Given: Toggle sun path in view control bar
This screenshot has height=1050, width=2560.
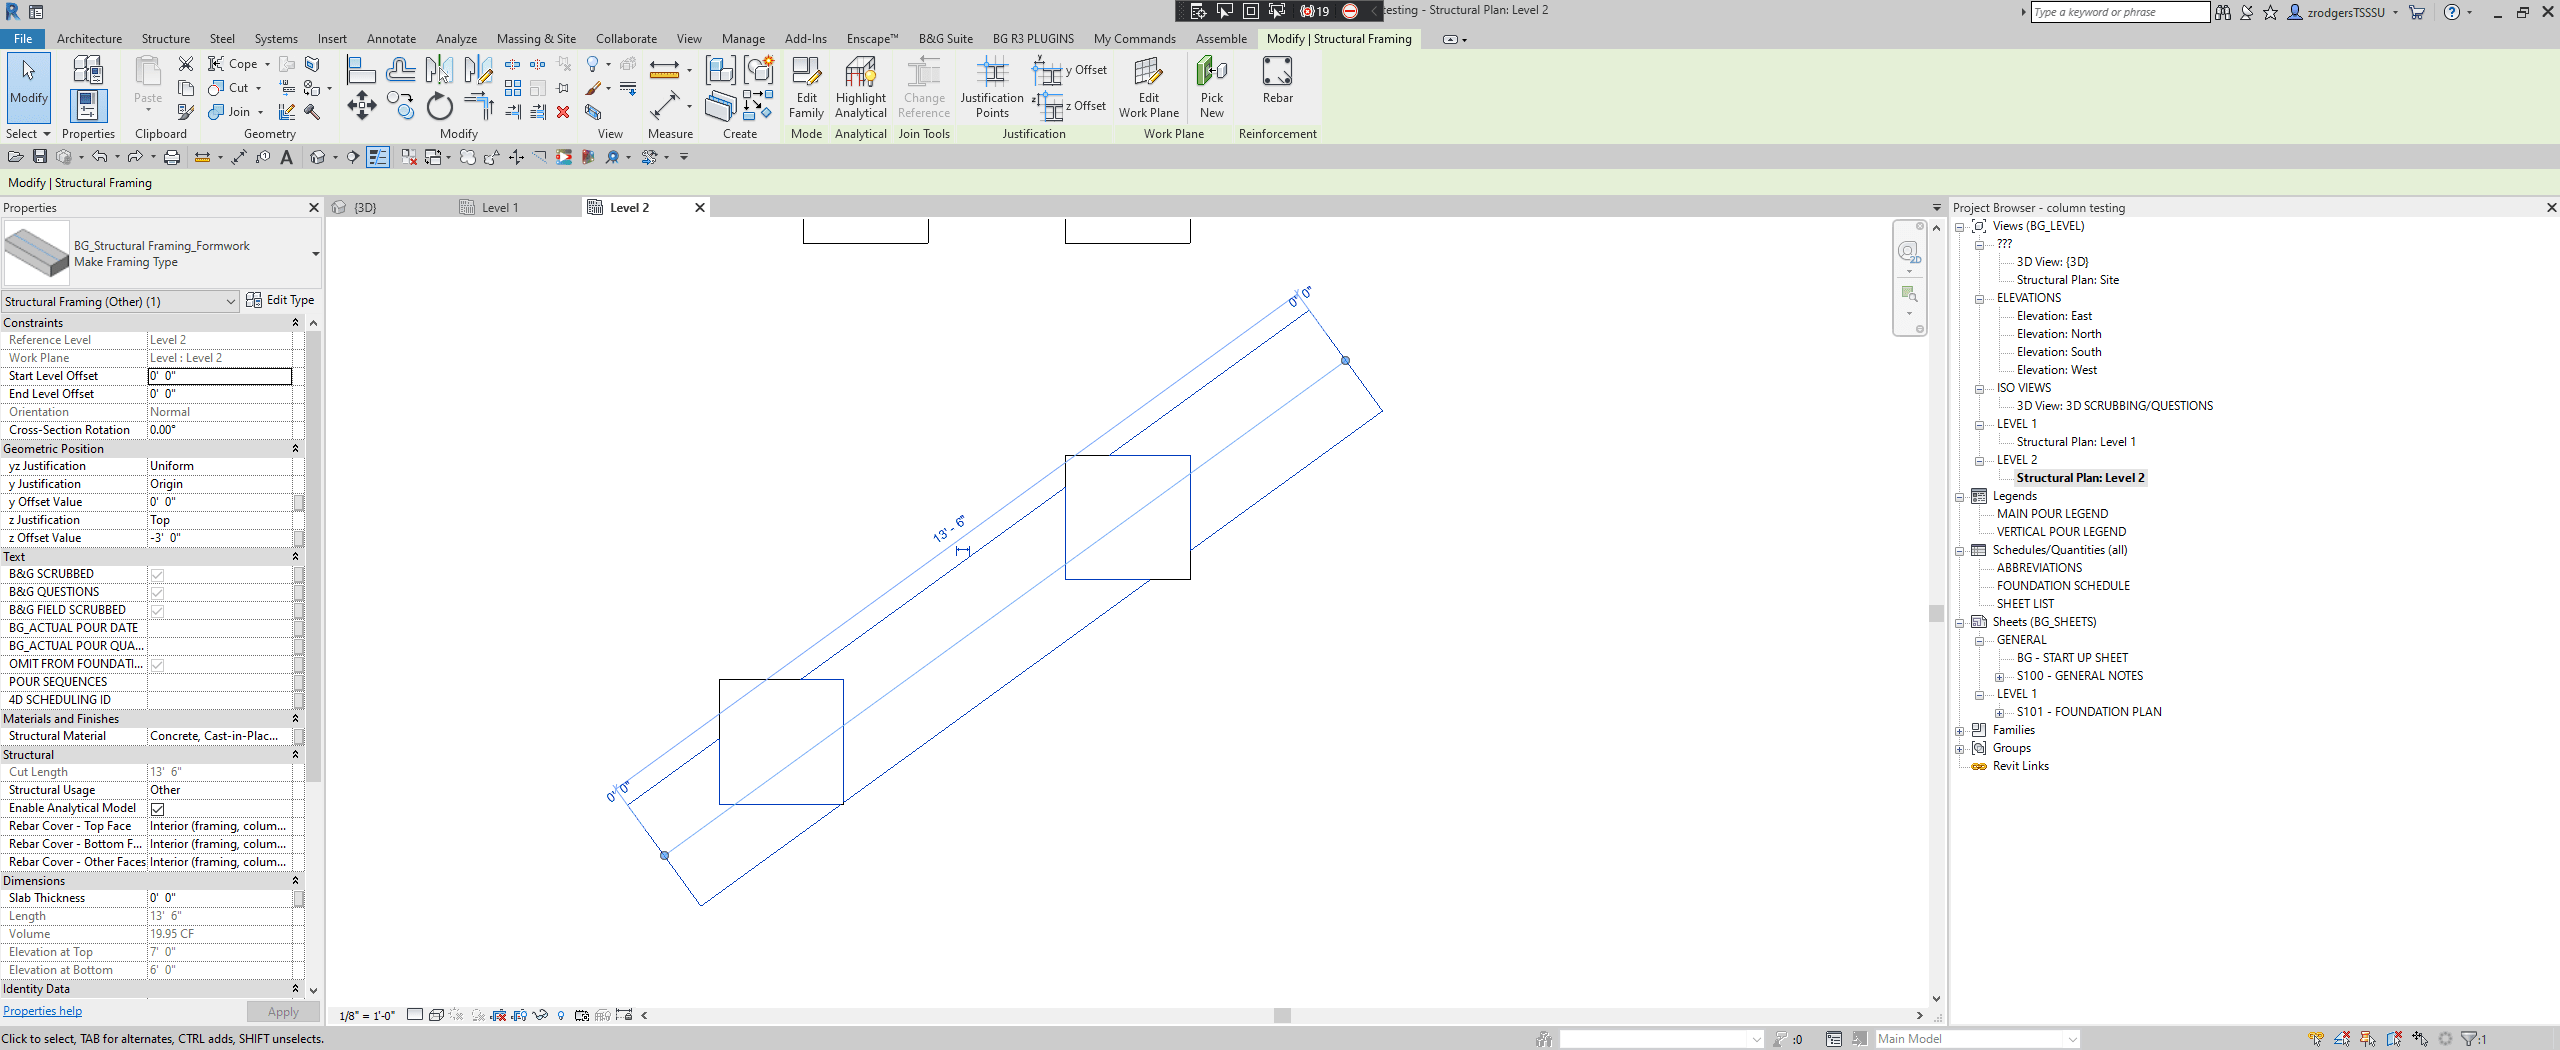Looking at the screenshot, I should pyautogui.click(x=560, y=1015).
